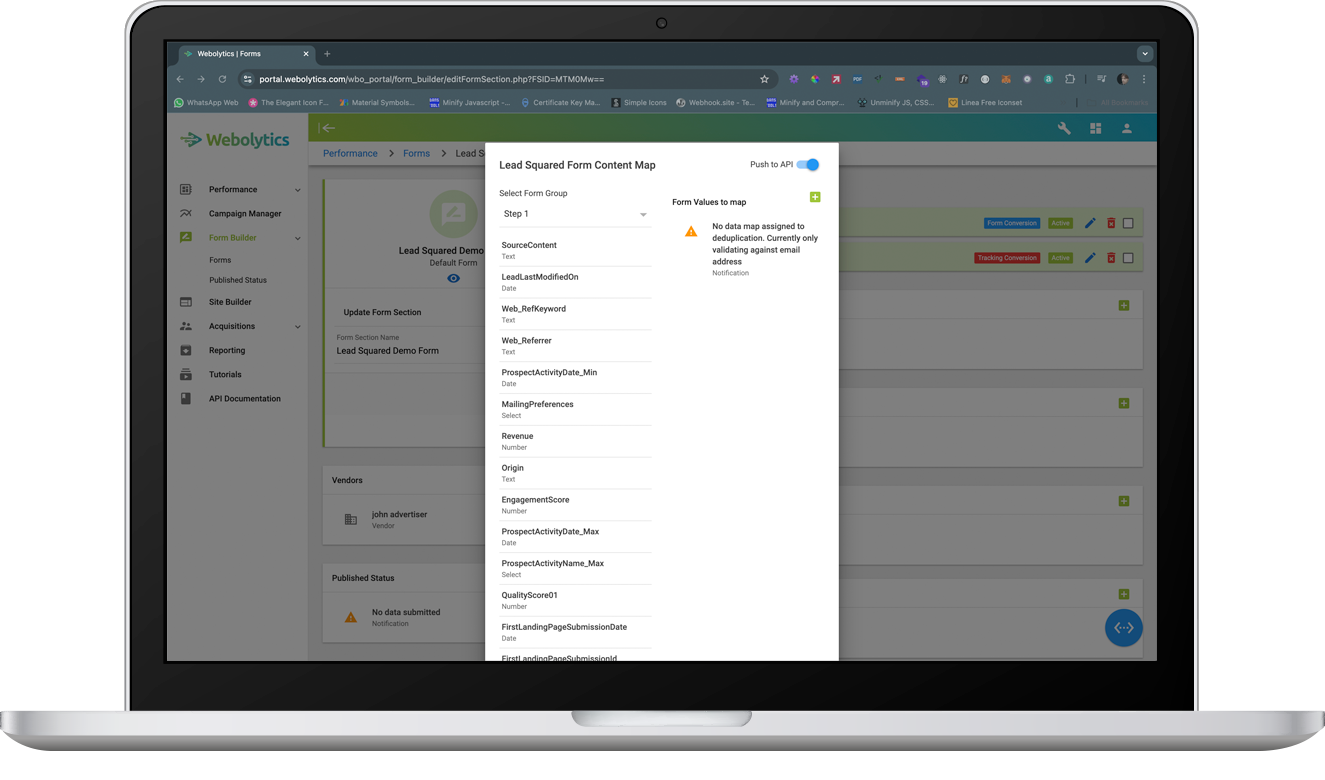Edit the Form Conversion row
This screenshot has height=780, width=1325.
[1090, 223]
